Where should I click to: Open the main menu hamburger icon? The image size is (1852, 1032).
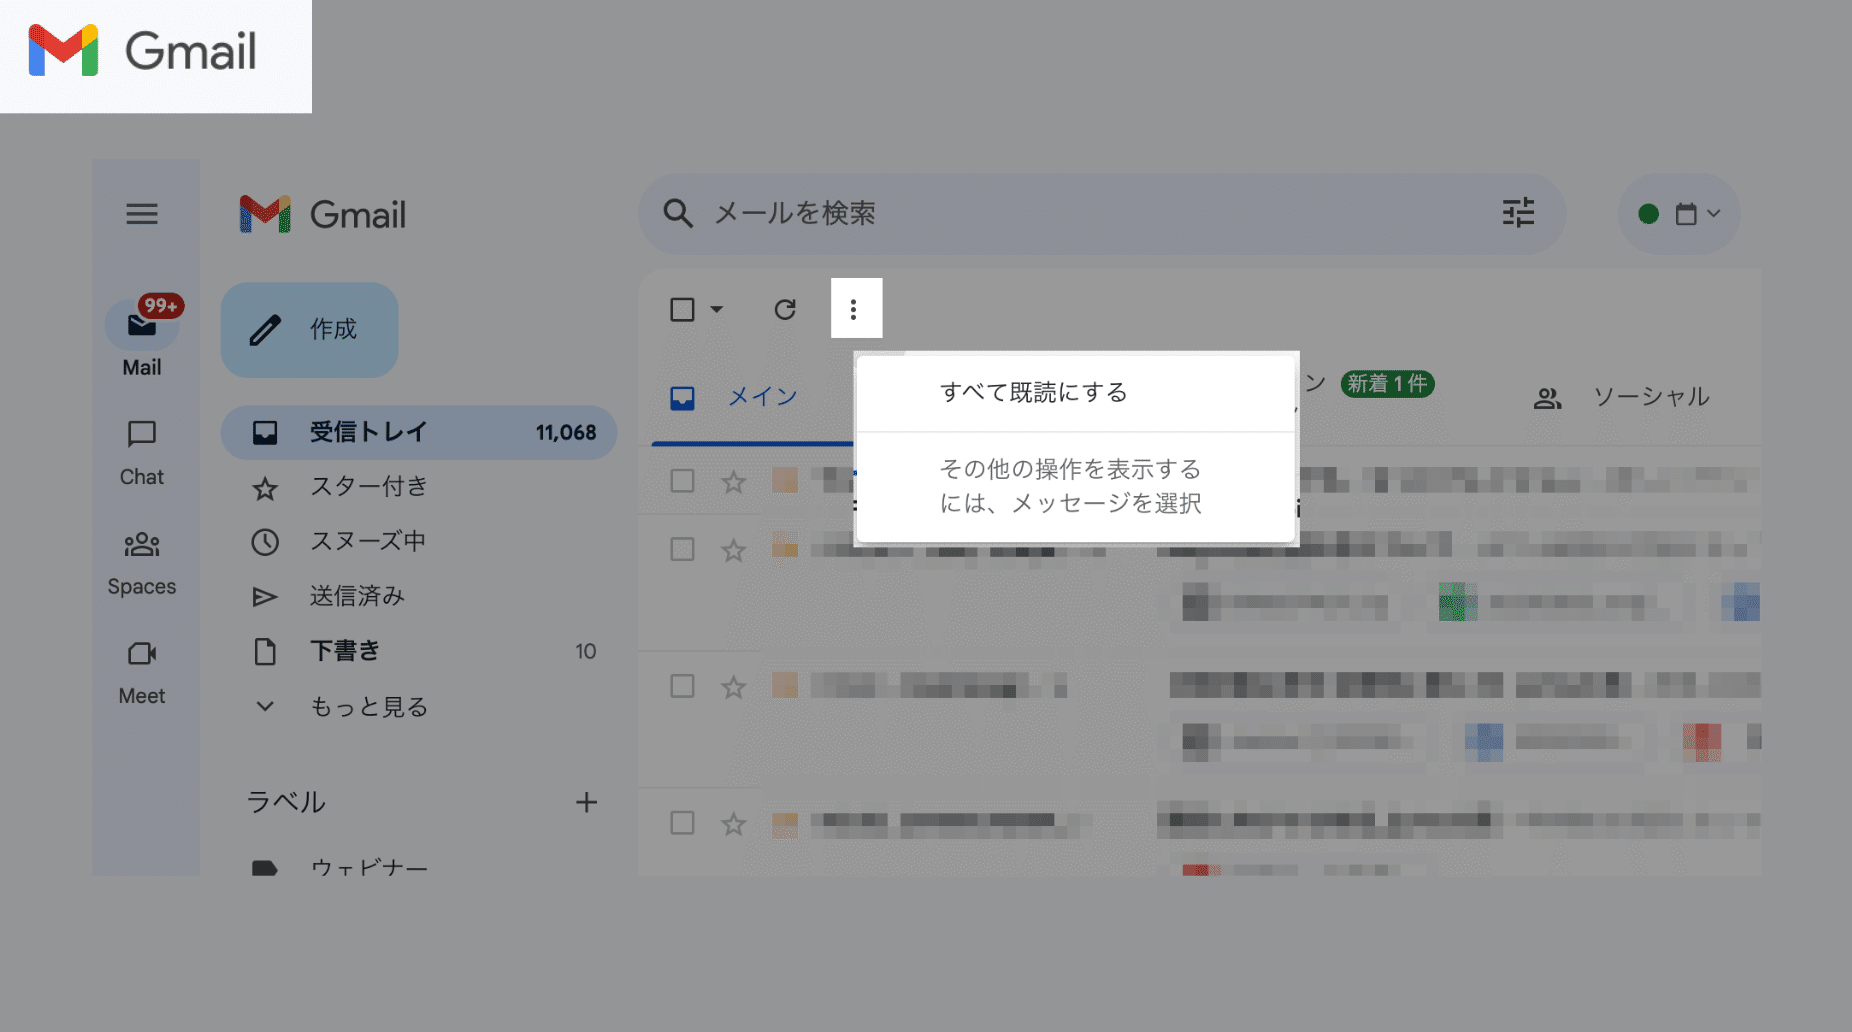[142, 214]
